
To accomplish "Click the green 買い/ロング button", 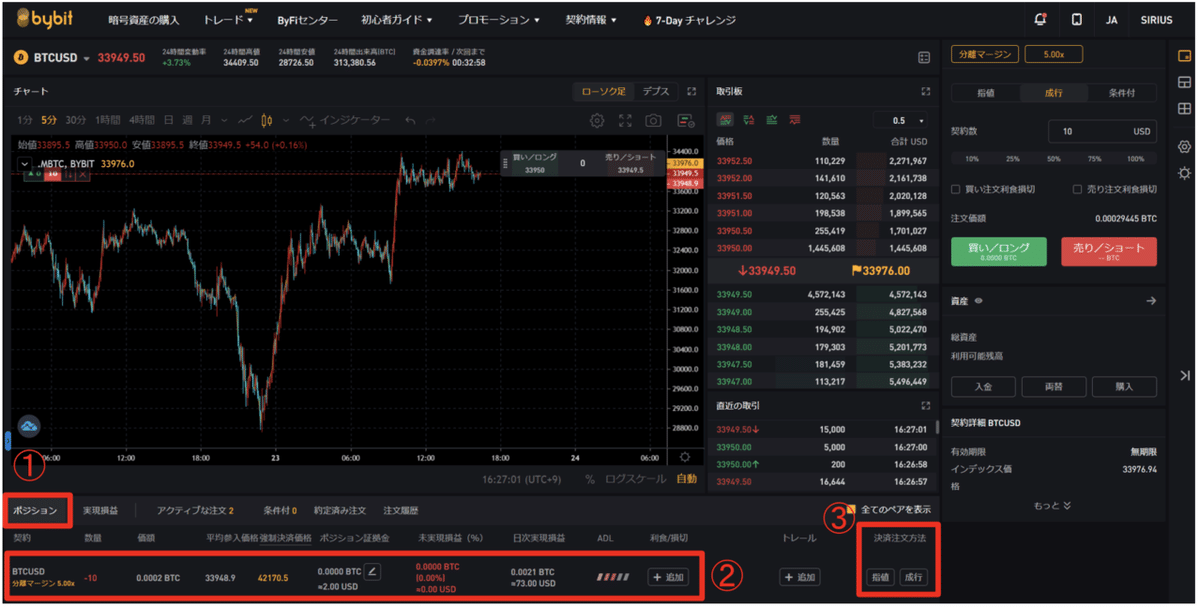I will [998, 251].
